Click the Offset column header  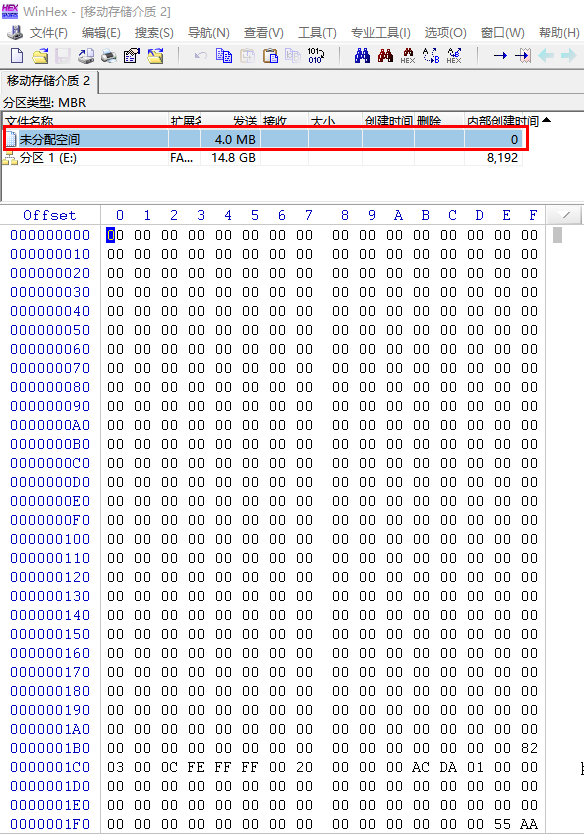(x=49, y=215)
